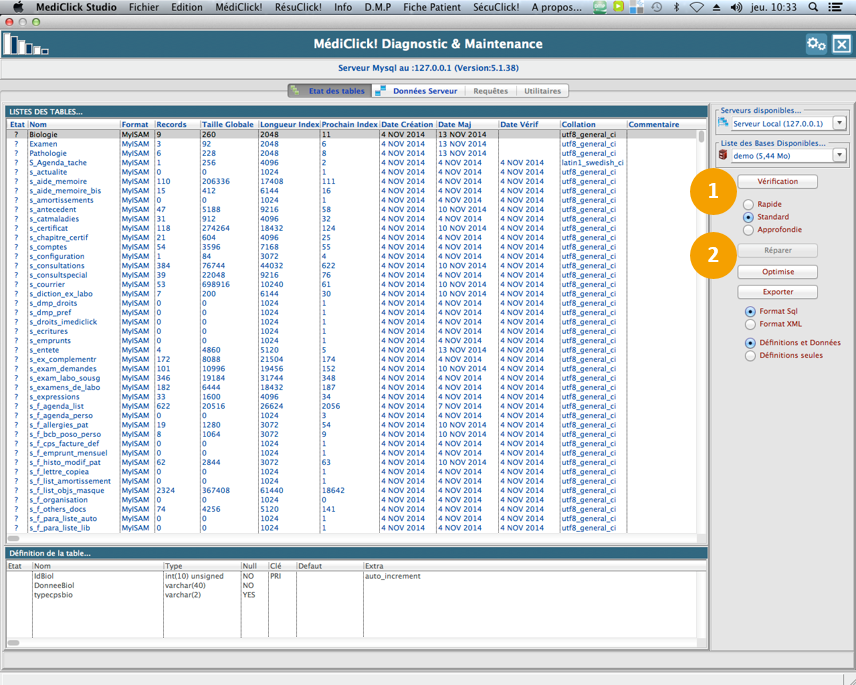Choose the Approfondie verification option
Image resolution: width=856 pixels, height=685 pixels.
coord(748,230)
